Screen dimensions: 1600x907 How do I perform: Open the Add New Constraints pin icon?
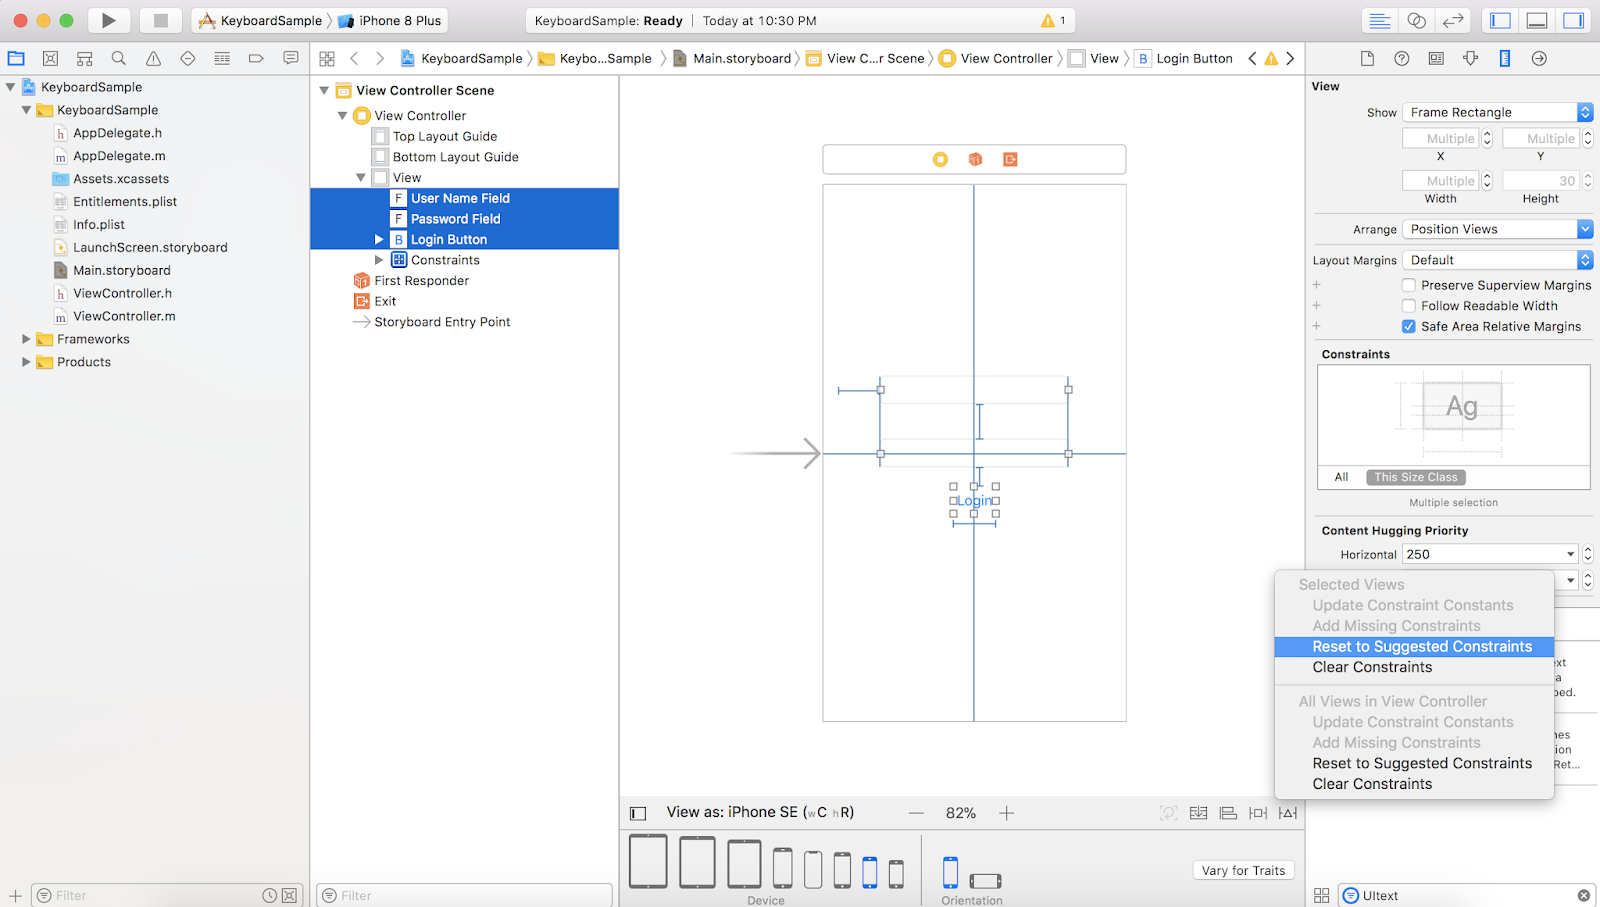[x=1257, y=812]
